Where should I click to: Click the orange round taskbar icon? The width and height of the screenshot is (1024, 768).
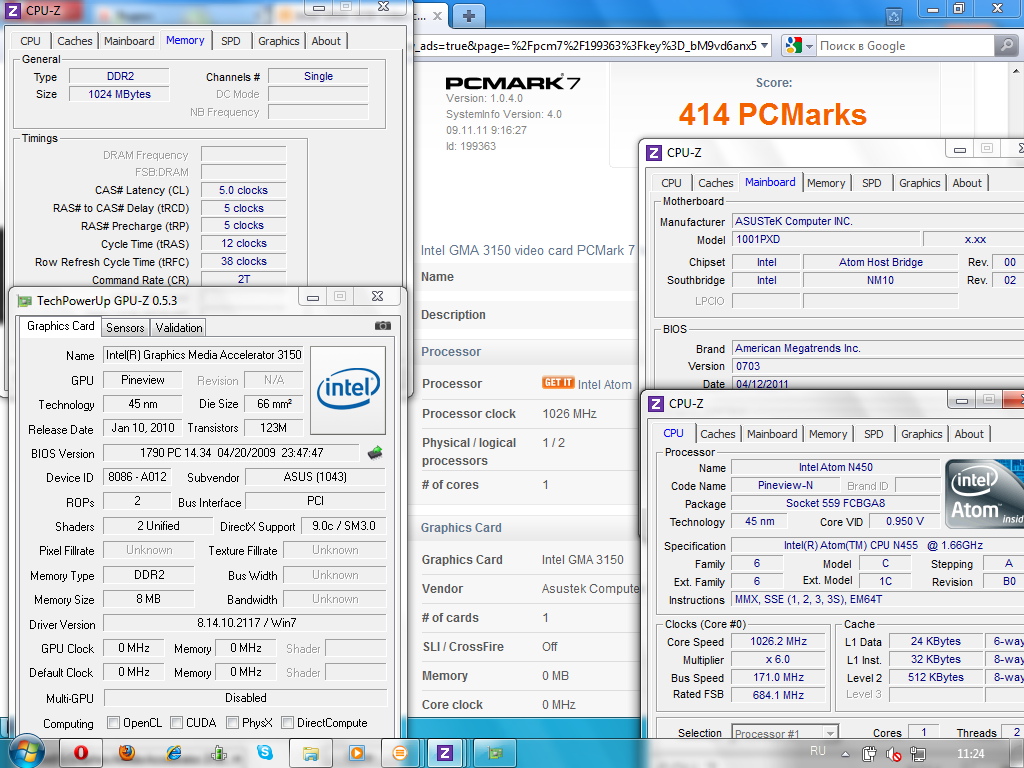tap(400, 753)
